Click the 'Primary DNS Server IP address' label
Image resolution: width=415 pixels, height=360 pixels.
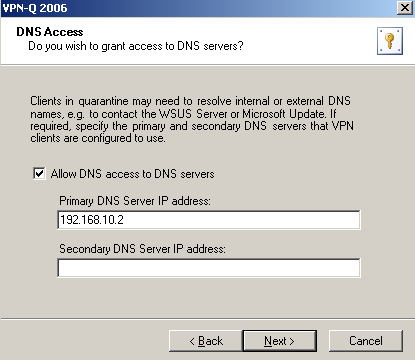[x=135, y=201]
